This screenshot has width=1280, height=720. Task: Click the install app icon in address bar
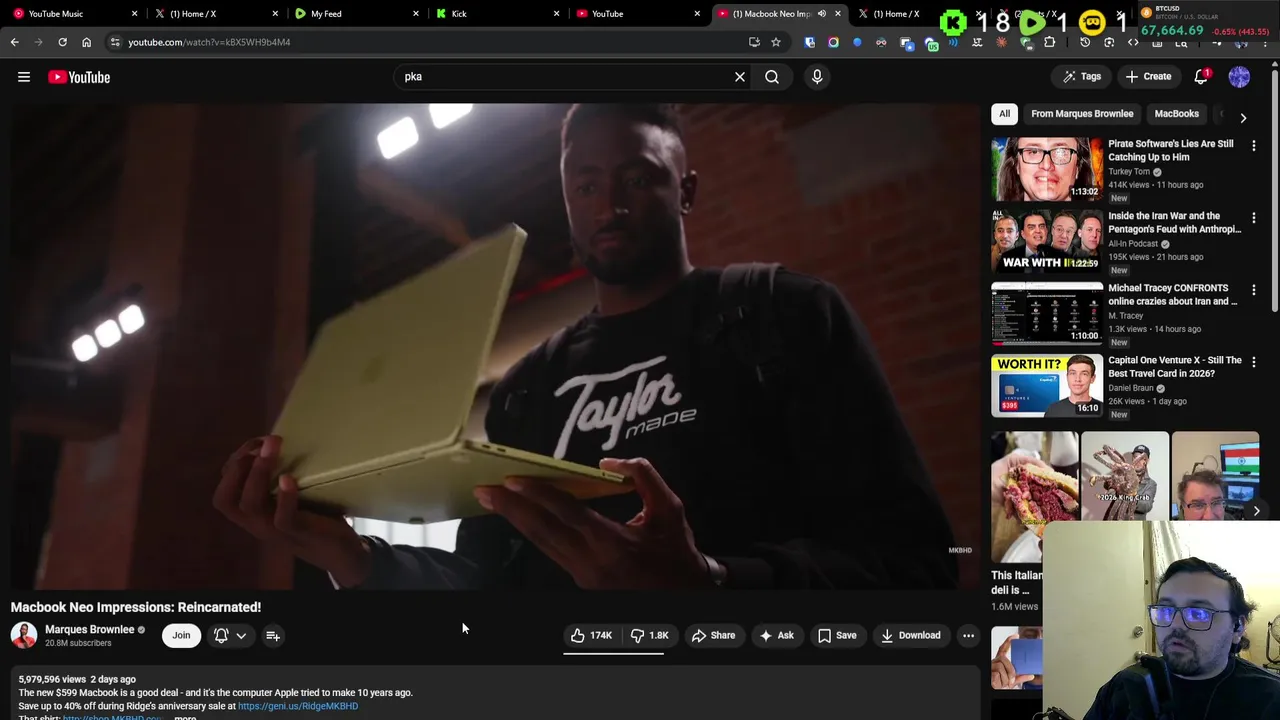(x=754, y=42)
